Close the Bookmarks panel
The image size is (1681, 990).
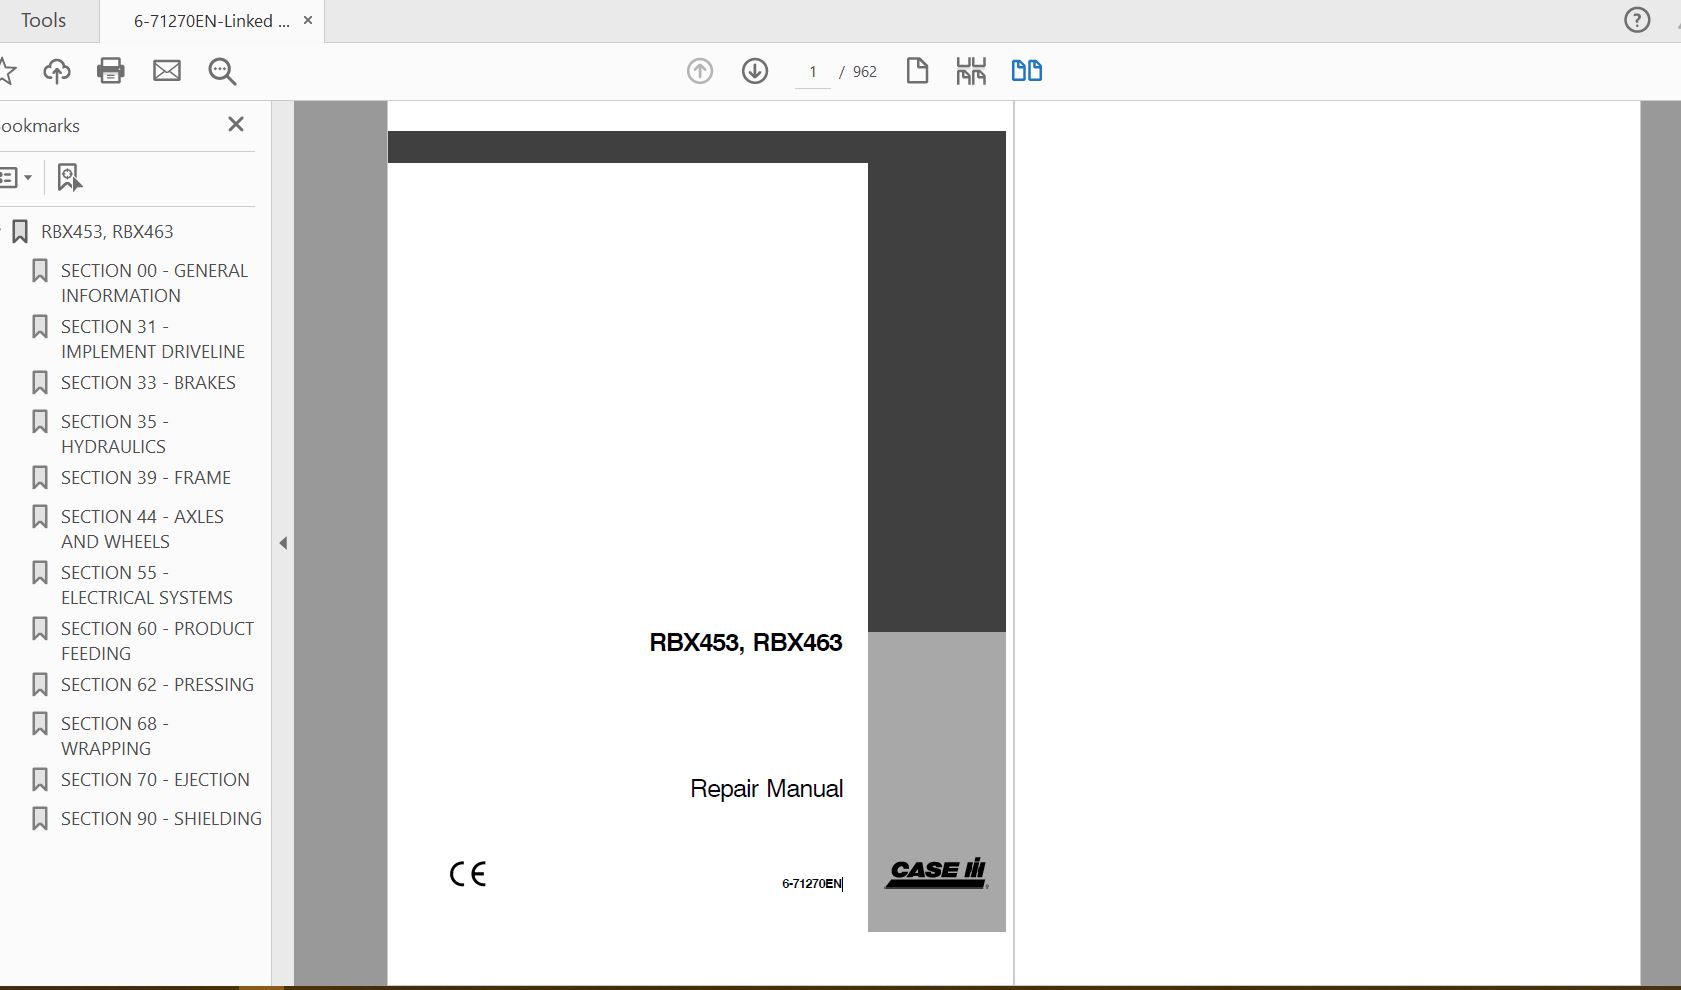(236, 124)
